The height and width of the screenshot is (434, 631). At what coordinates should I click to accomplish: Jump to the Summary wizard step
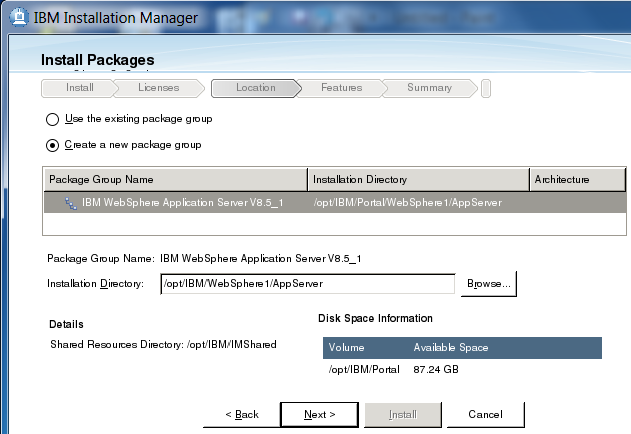(x=429, y=88)
